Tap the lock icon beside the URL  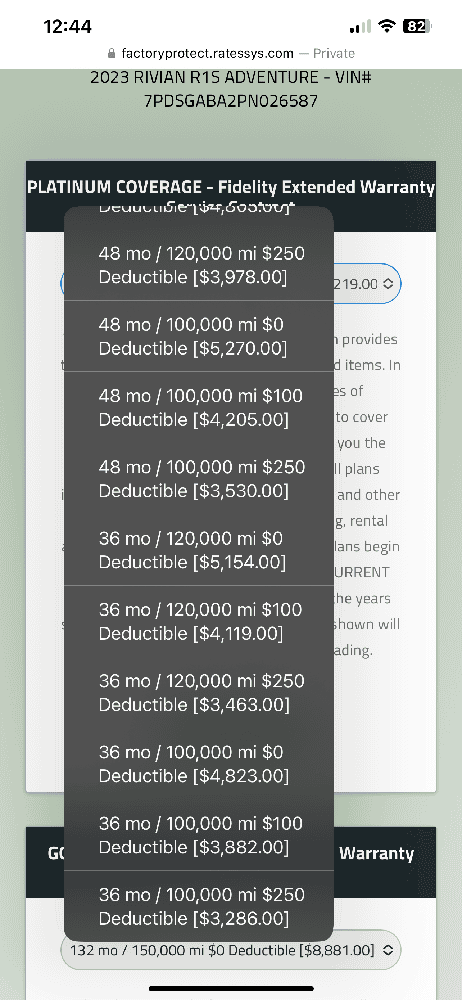tap(112, 54)
